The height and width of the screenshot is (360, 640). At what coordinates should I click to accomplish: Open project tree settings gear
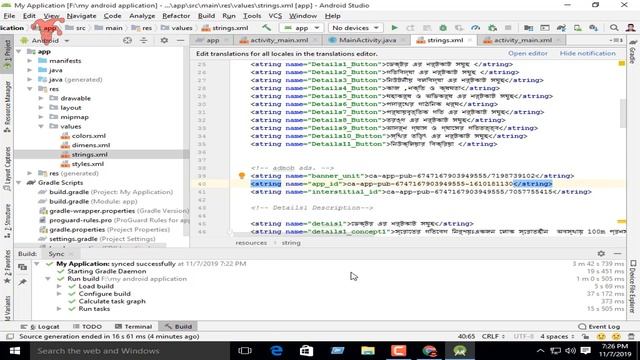point(164,40)
